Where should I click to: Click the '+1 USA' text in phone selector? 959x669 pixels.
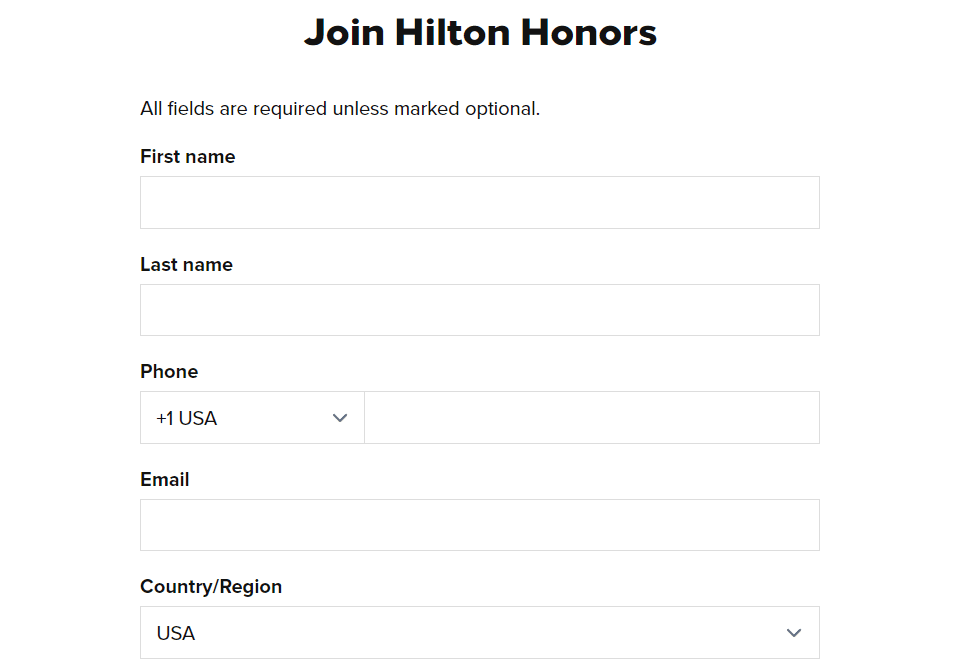(187, 418)
